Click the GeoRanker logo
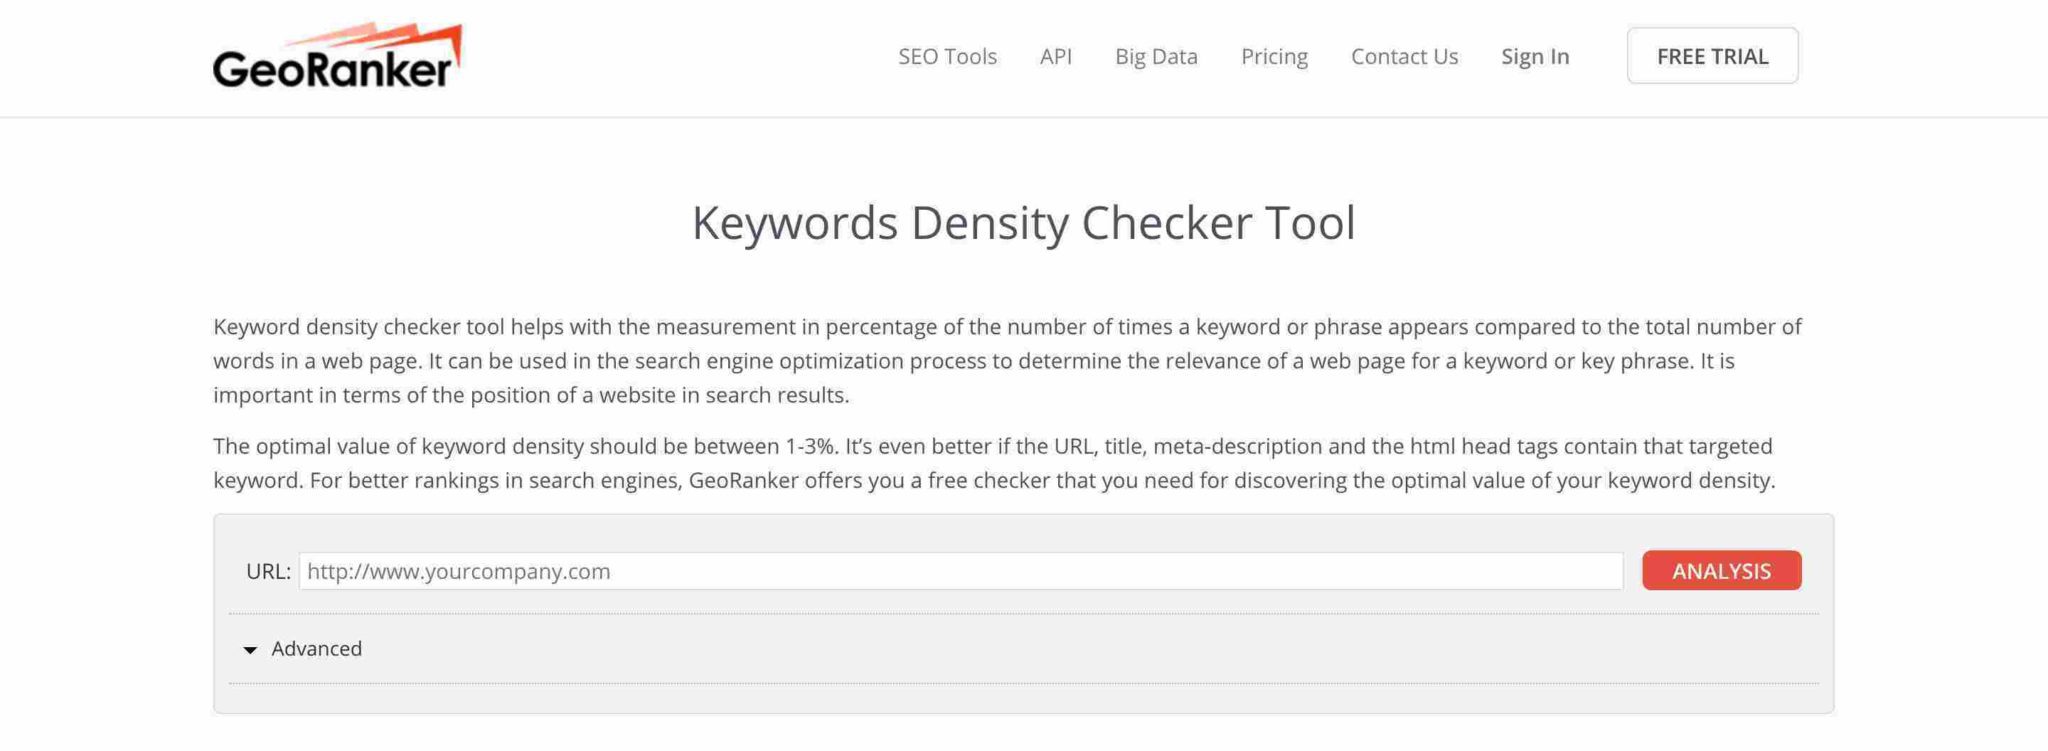This screenshot has width=2048, height=751. [x=337, y=57]
